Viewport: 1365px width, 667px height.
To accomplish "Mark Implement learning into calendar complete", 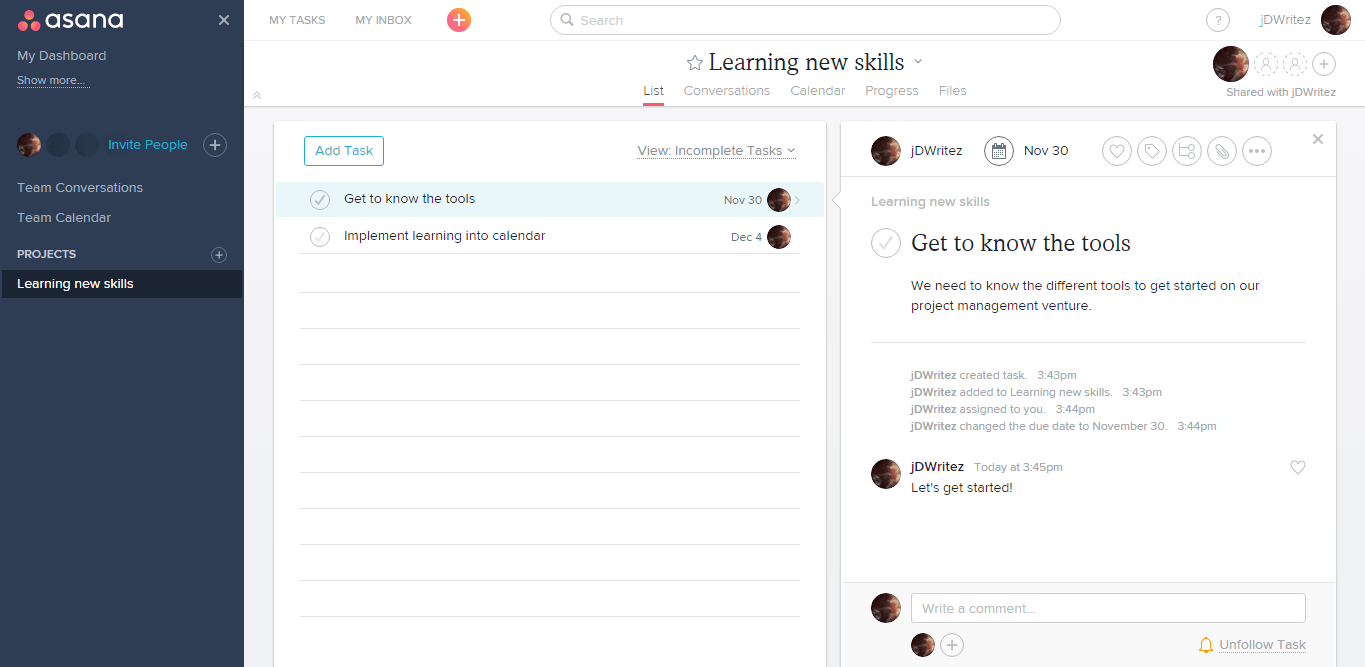I will (x=320, y=237).
